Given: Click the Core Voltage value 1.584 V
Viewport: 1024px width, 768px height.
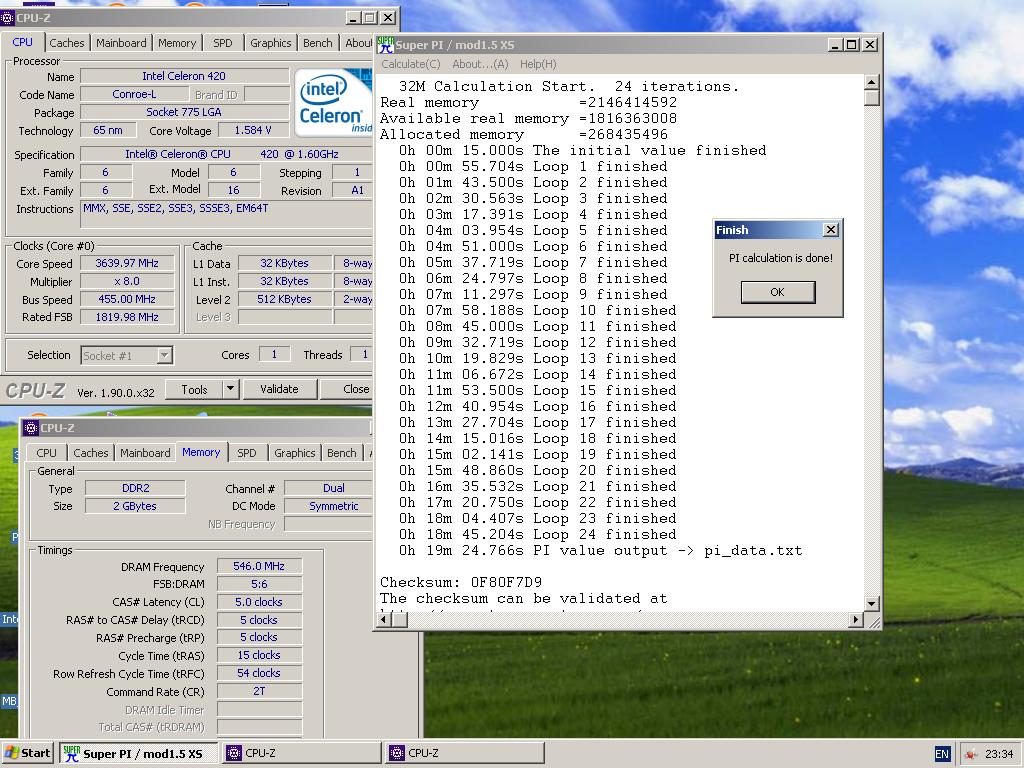Looking at the screenshot, I should (x=253, y=130).
